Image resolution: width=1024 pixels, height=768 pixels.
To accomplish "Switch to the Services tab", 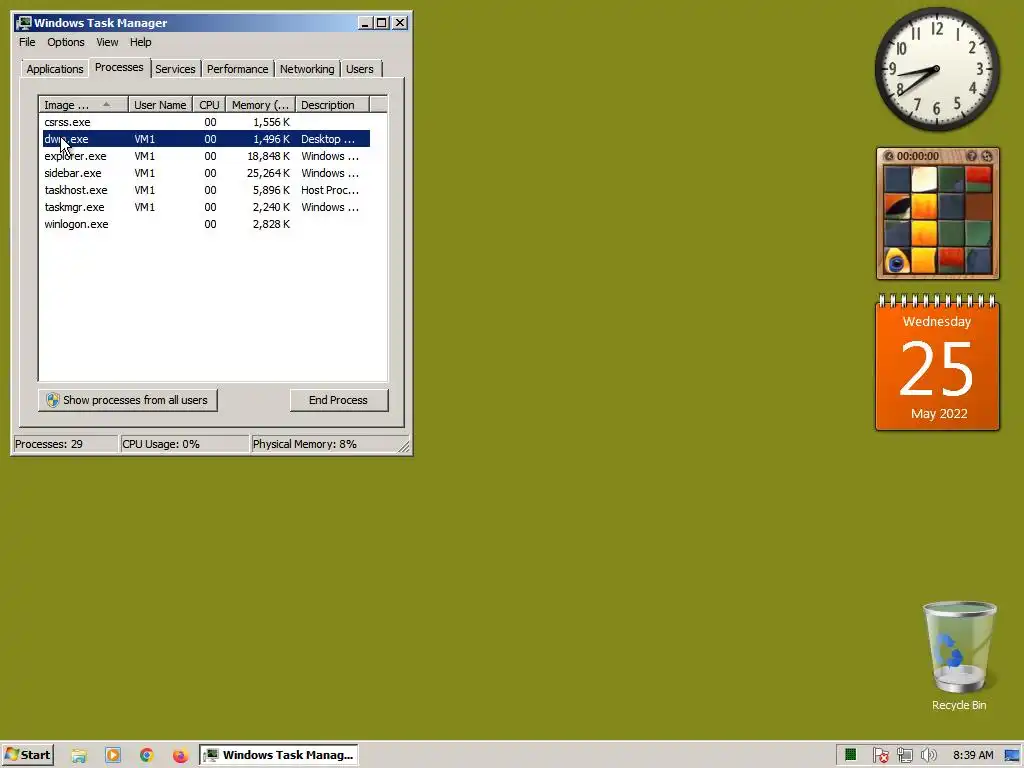I will point(175,69).
